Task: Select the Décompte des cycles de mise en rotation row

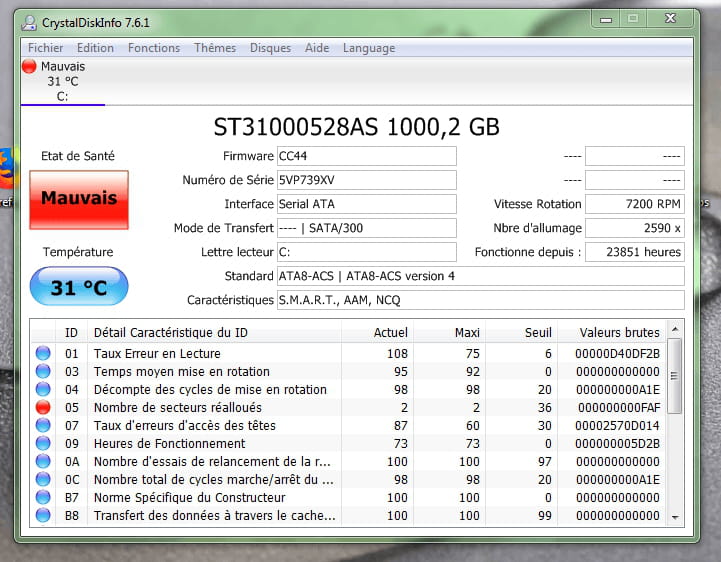Action: [x=349, y=389]
